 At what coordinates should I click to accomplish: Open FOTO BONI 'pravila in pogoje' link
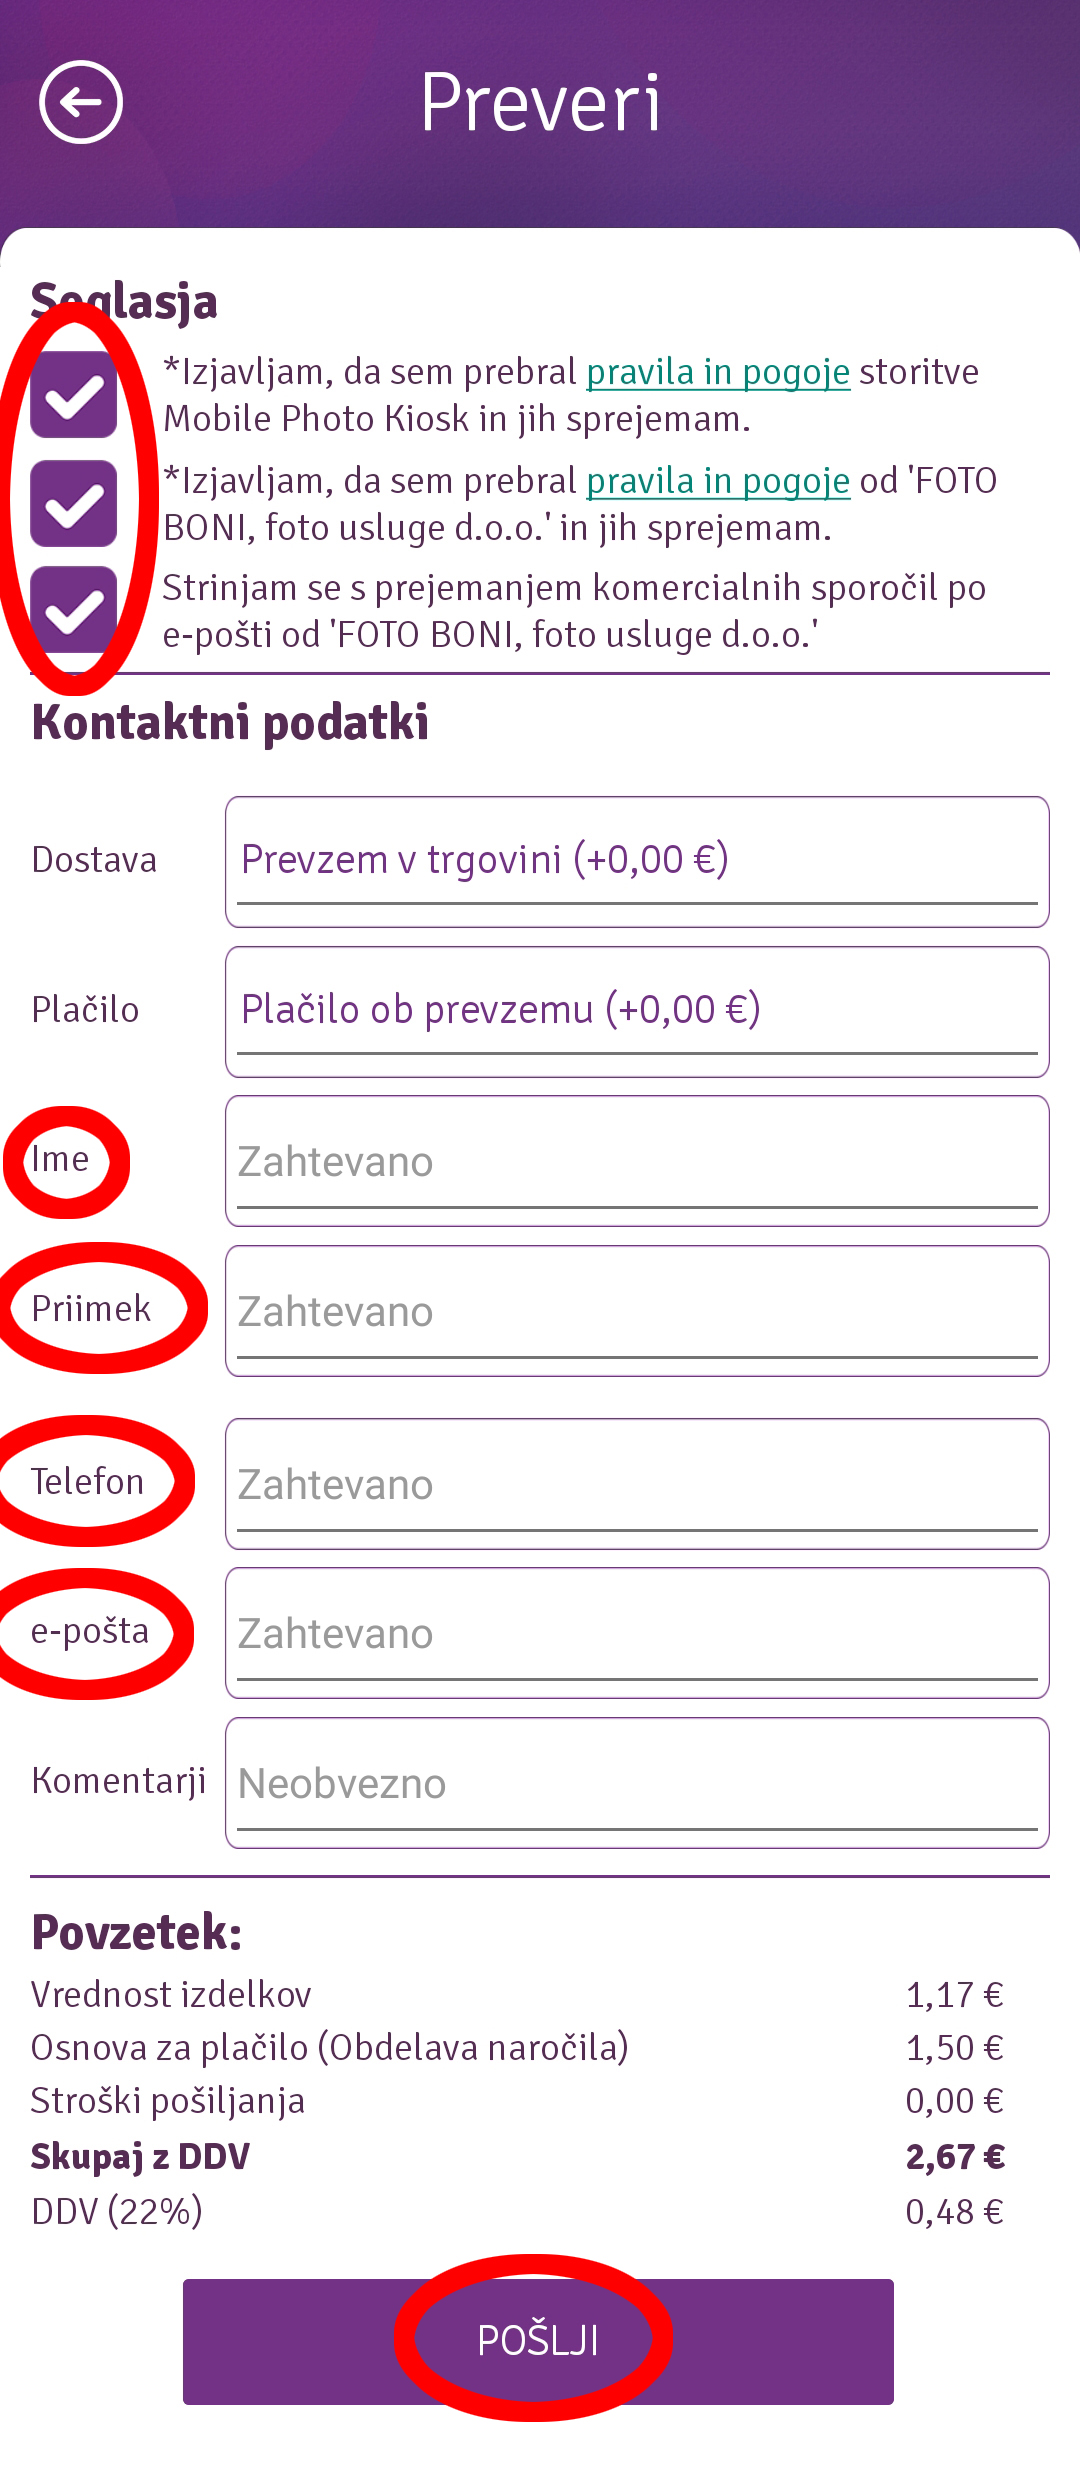(717, 481)
